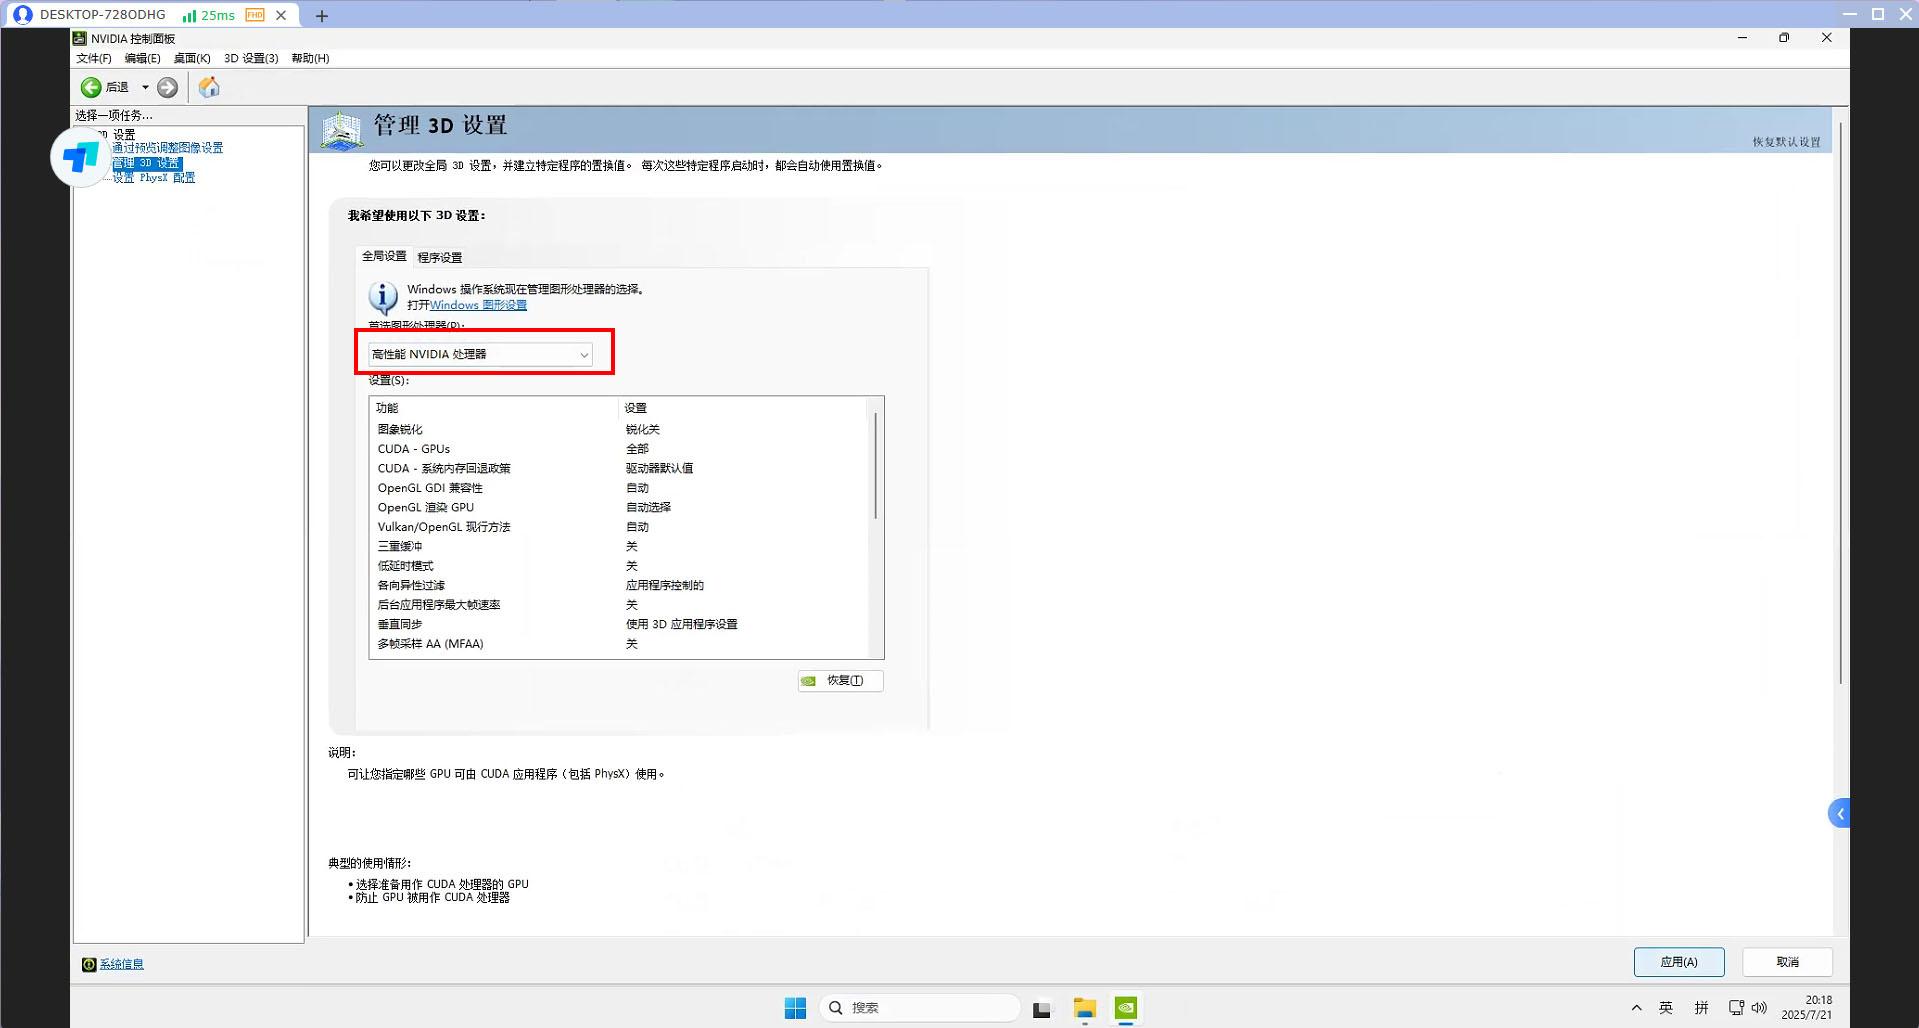Click the 25ms latency signal indicator
Screen dimensions: 1919x1028
click(x=209, y=15)
